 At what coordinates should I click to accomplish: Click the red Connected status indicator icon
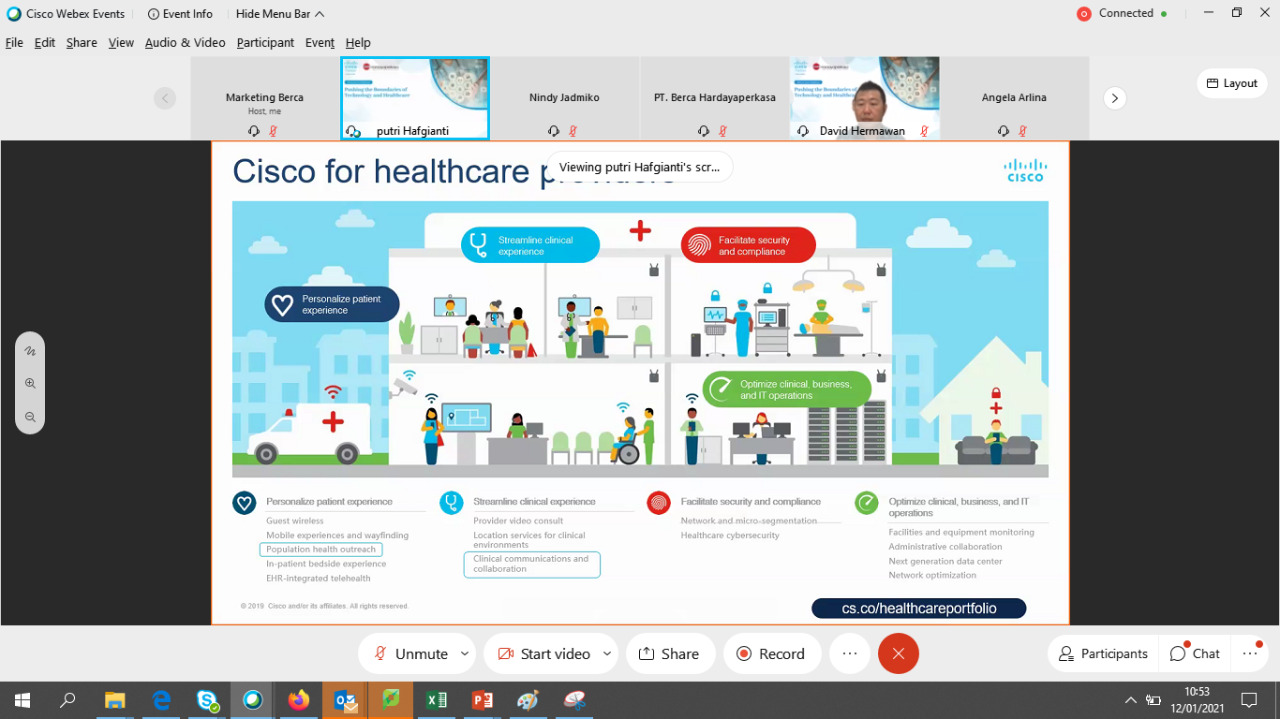pyautogui.click(x=1084, y=14)
